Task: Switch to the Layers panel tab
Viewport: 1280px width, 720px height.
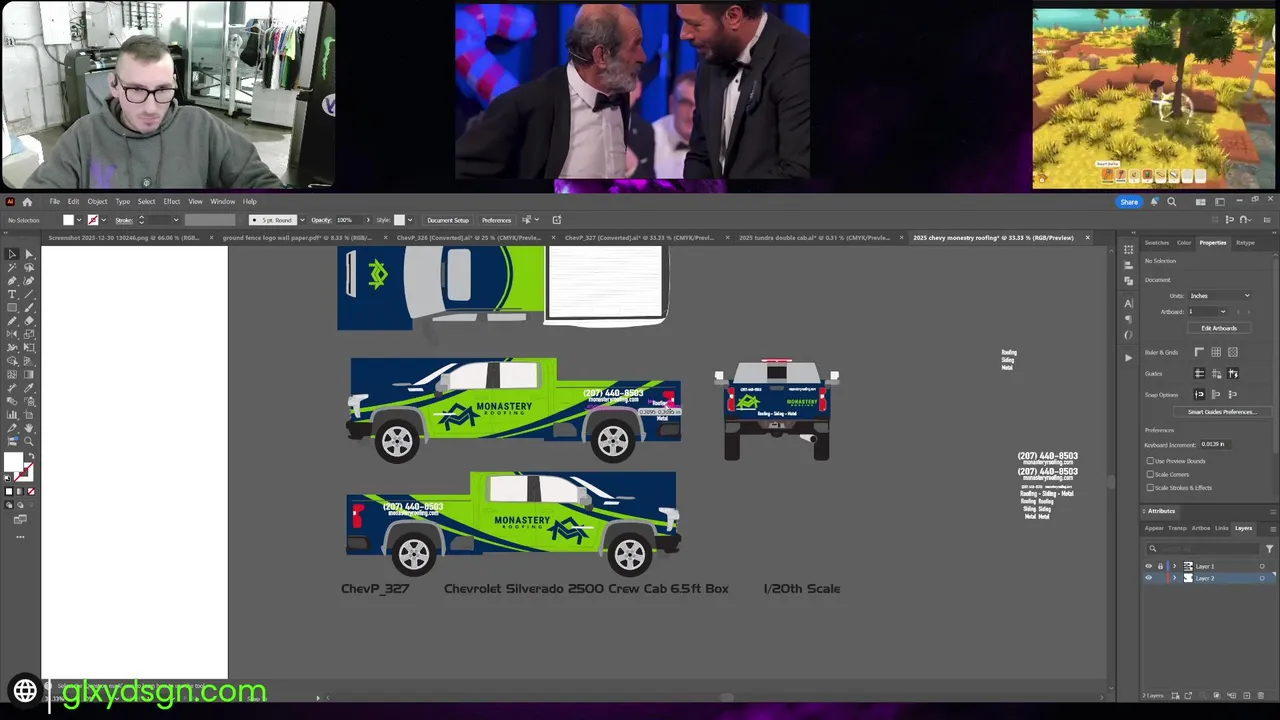Action: coord(1243,528)
